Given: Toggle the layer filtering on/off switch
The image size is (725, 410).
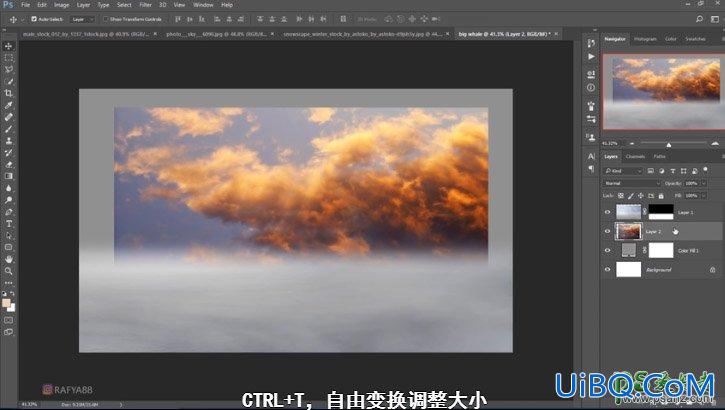Looking at the screenshot, I should pos(705,170).
